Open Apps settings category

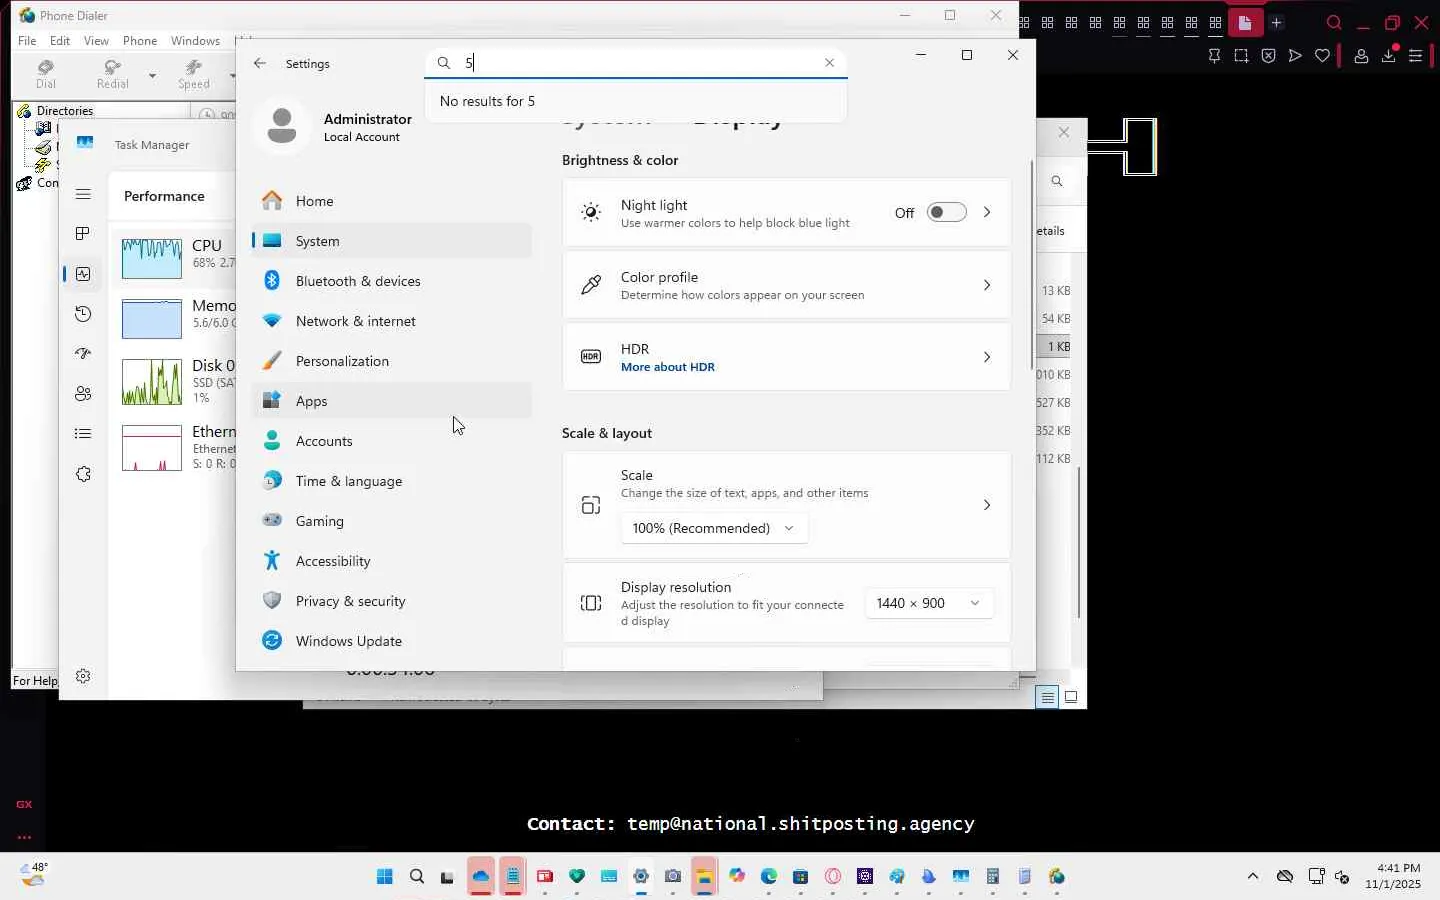pos(391,401)
